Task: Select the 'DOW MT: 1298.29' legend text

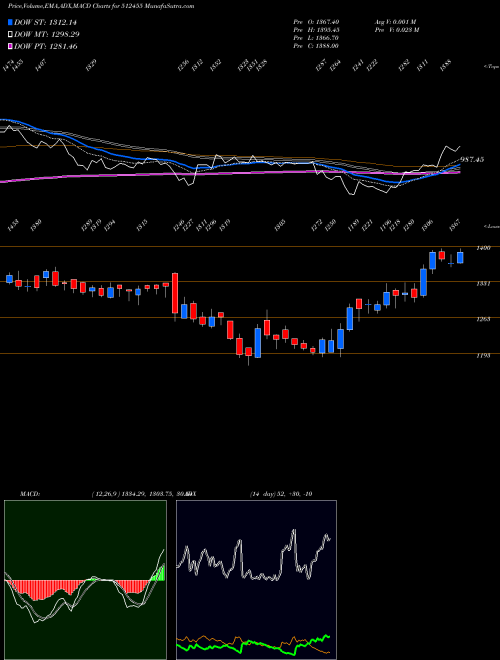Action: tap(47, 35)
